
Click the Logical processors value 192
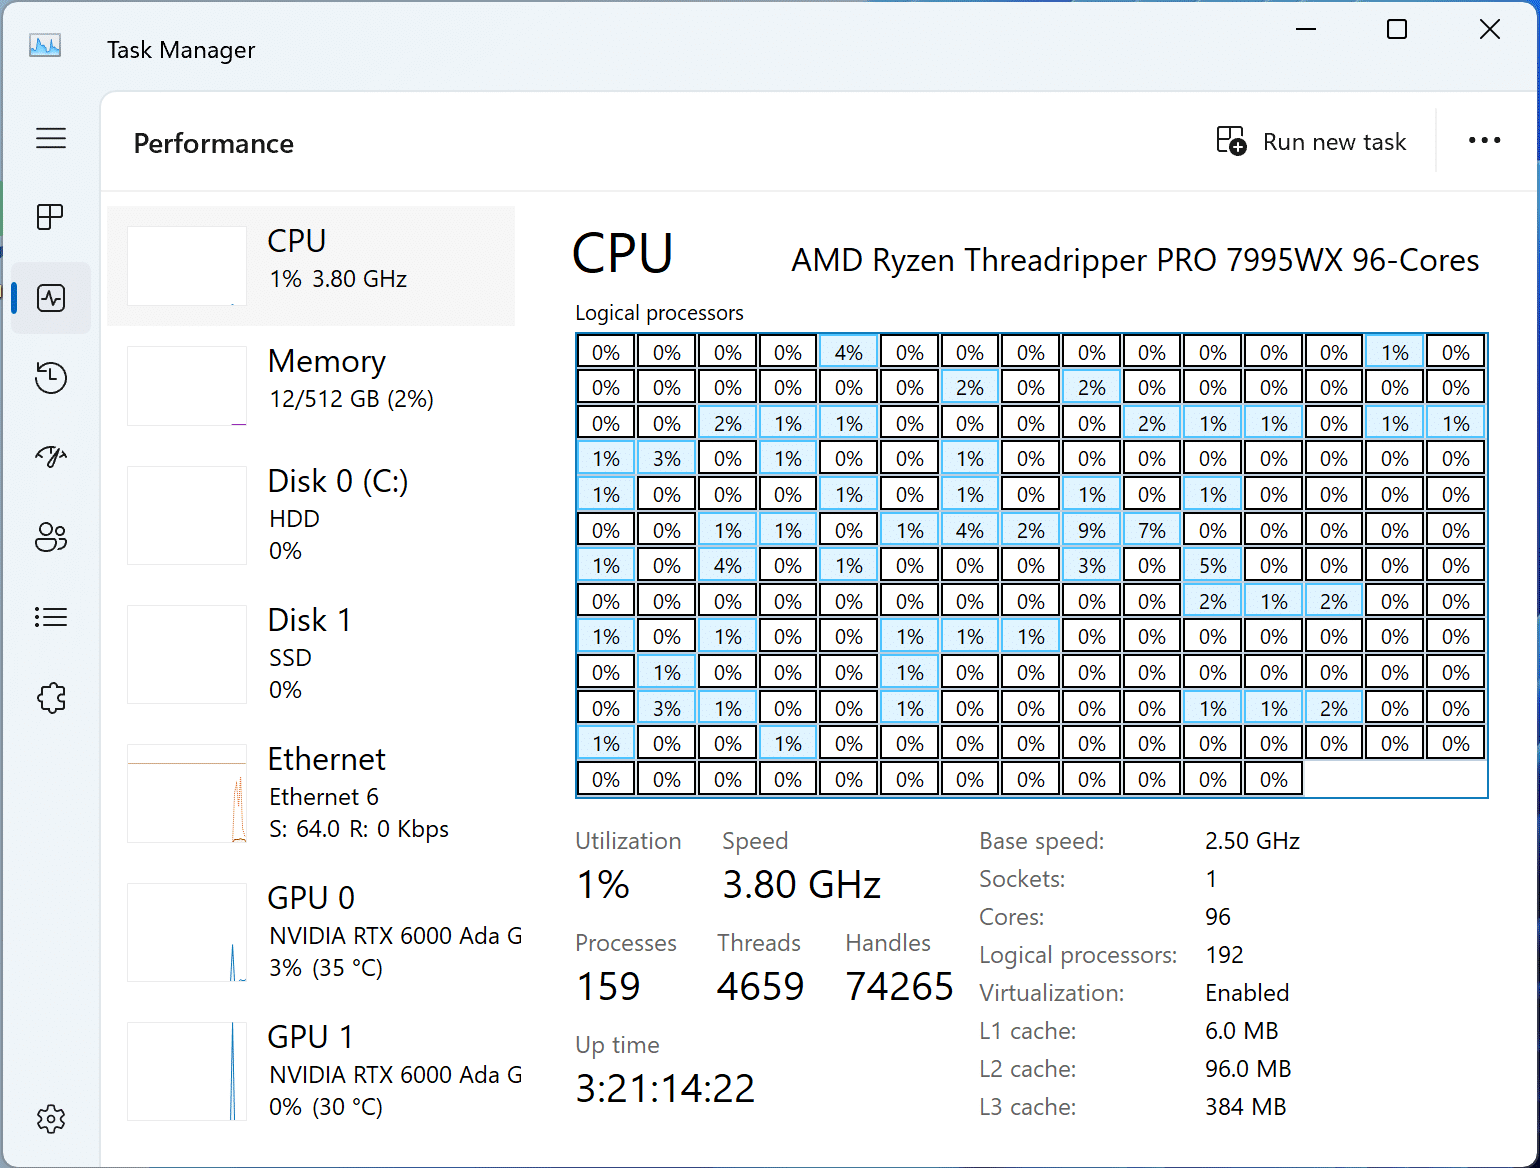[1224, 955]
